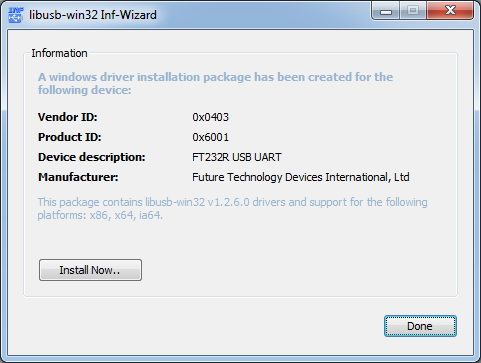Image resolution: width=481 pixels, height=363 pixels.
Task: Click the libusb-win32 Inf-Wizard title text
Action: (93, 15)
